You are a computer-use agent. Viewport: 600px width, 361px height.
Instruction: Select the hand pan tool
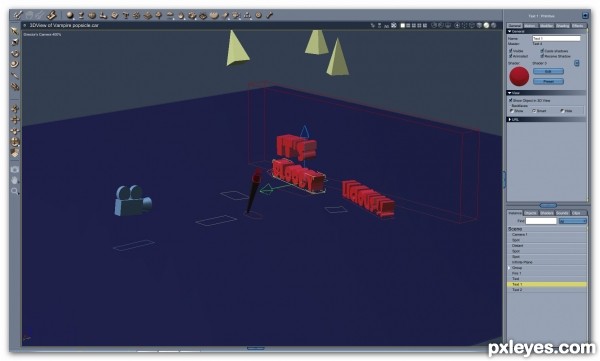[x=15, y=180]
